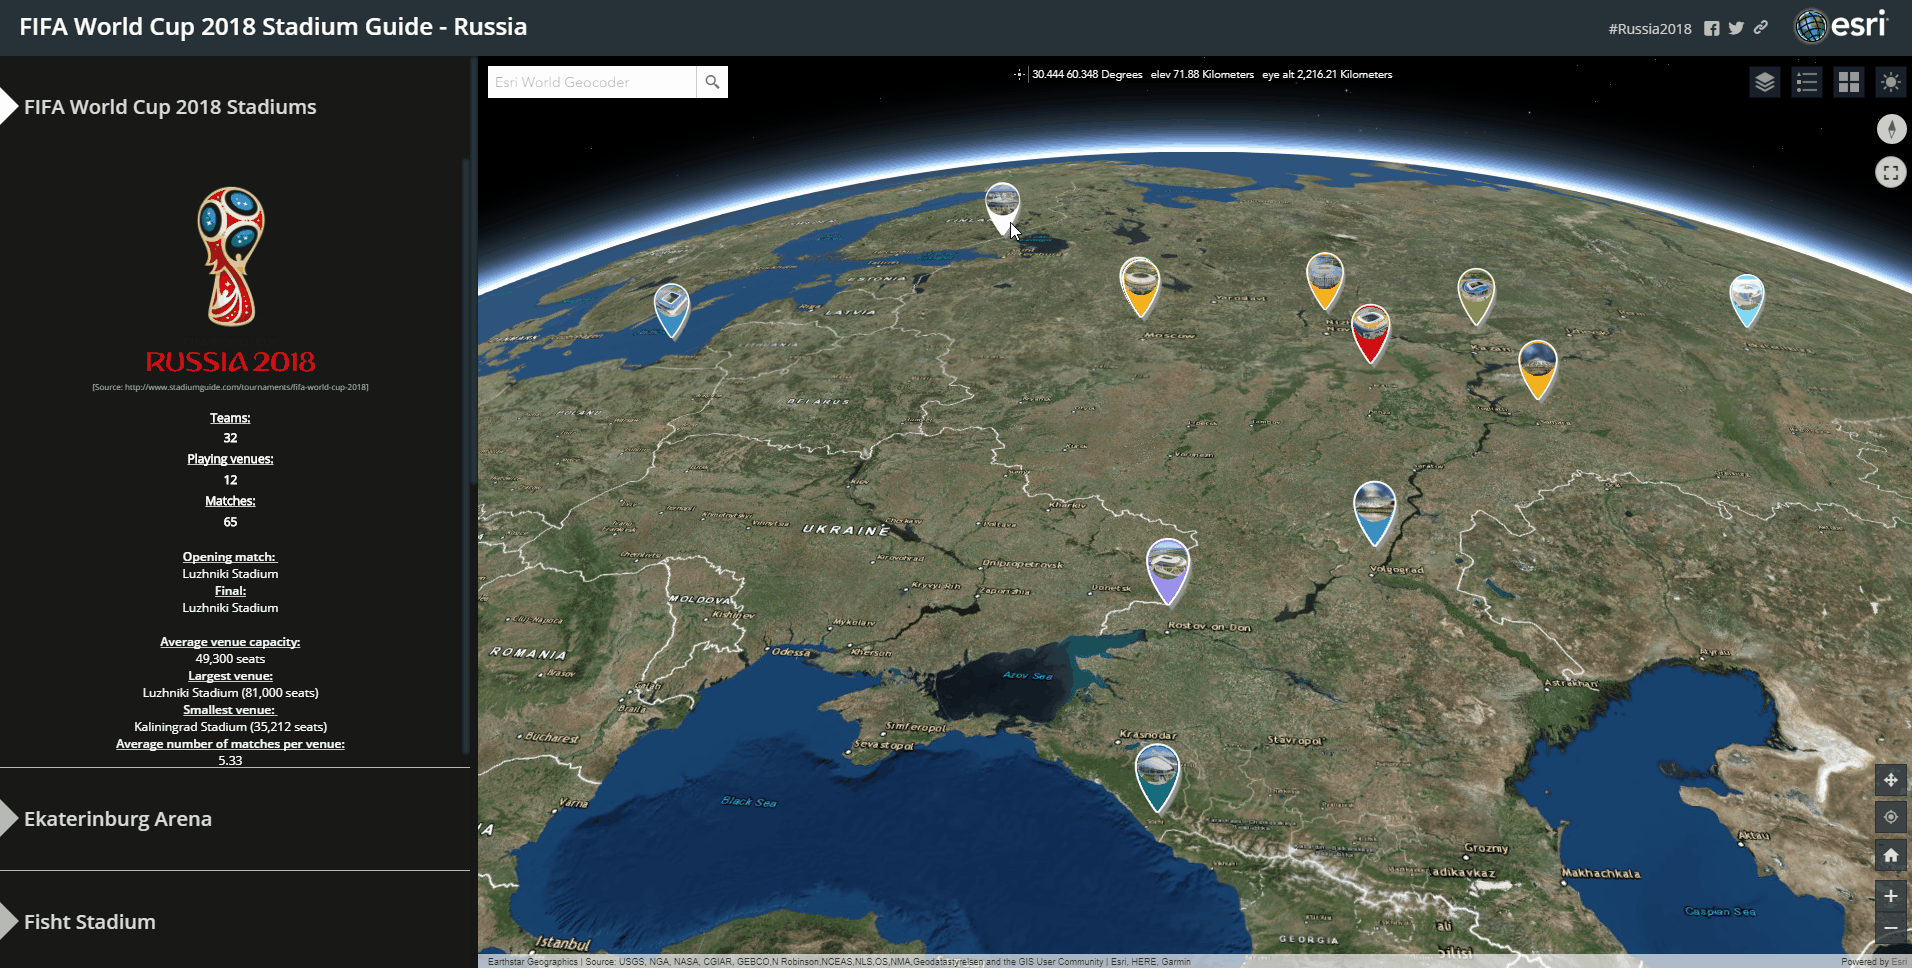Zoom out of the map
Screen dimensions: 1912x968
pos(1890,928)
